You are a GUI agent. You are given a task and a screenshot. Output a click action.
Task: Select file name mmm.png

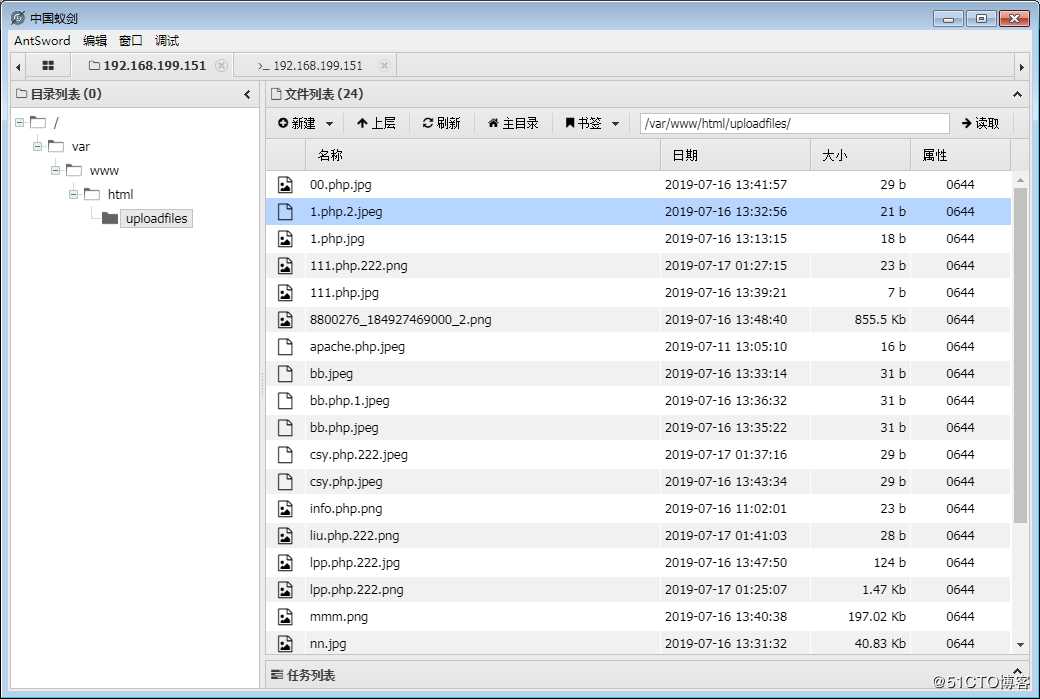coord(338,617)
